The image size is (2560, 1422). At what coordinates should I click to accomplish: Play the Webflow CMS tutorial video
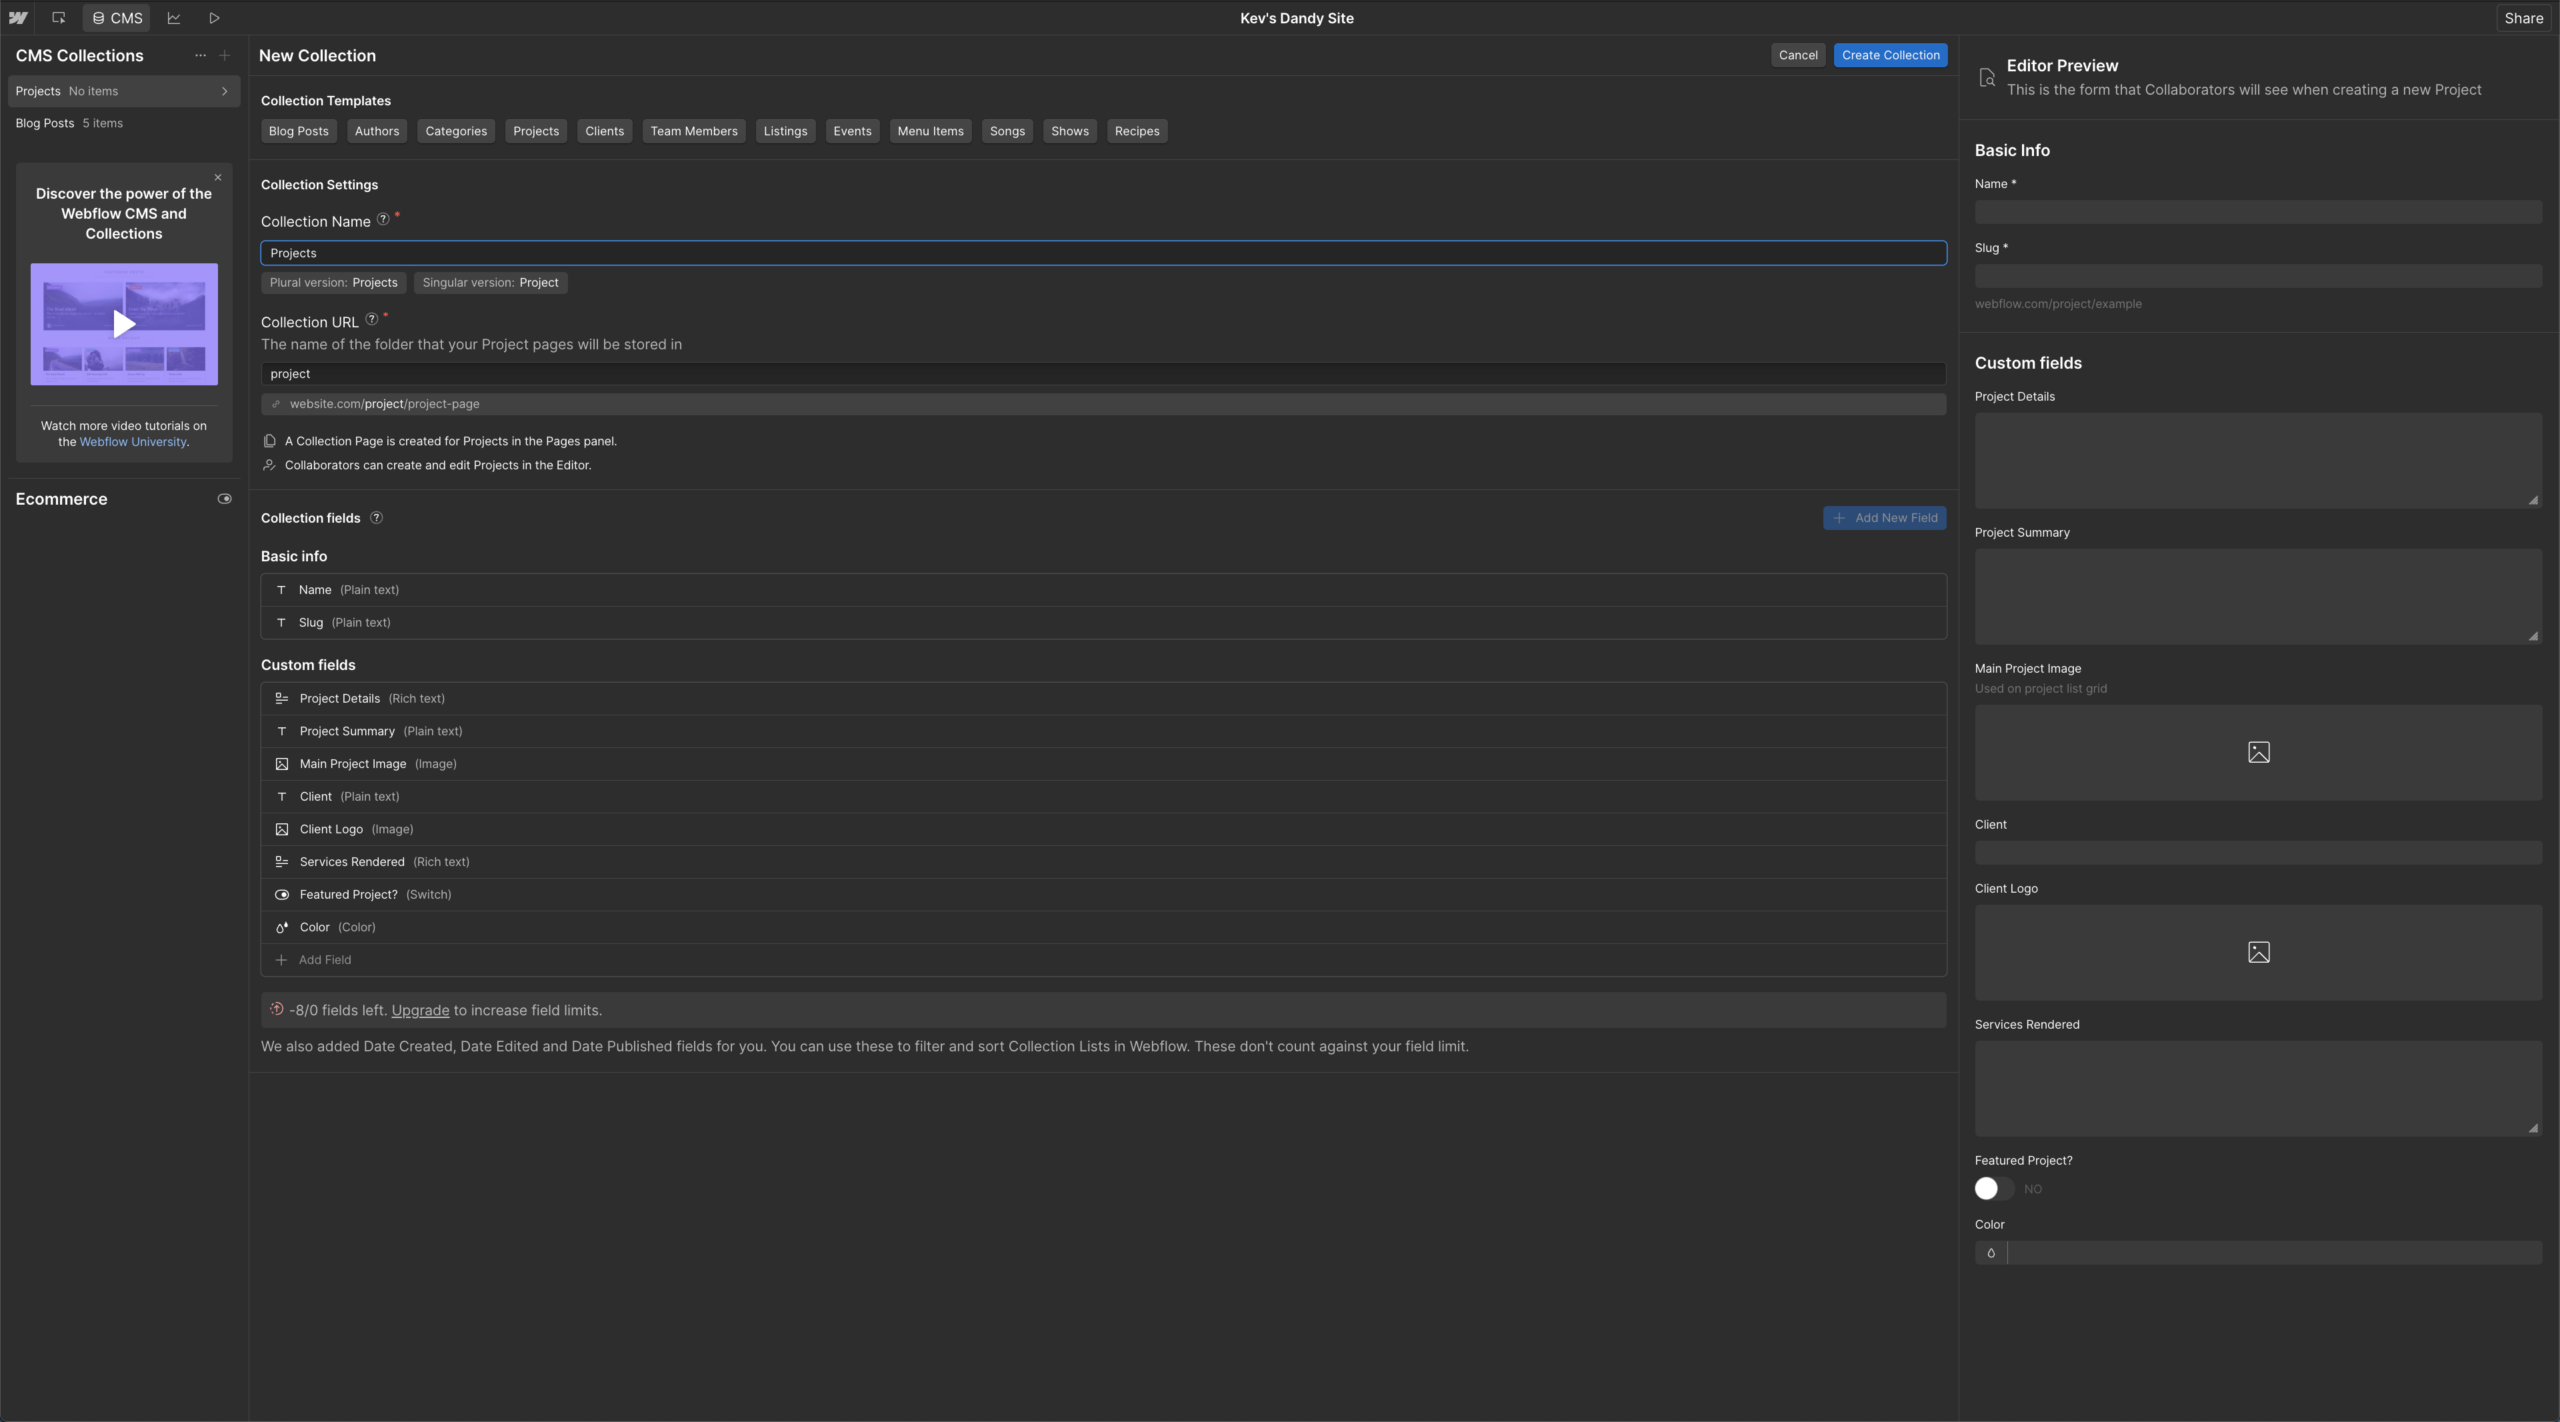click(x=123, y=323)
